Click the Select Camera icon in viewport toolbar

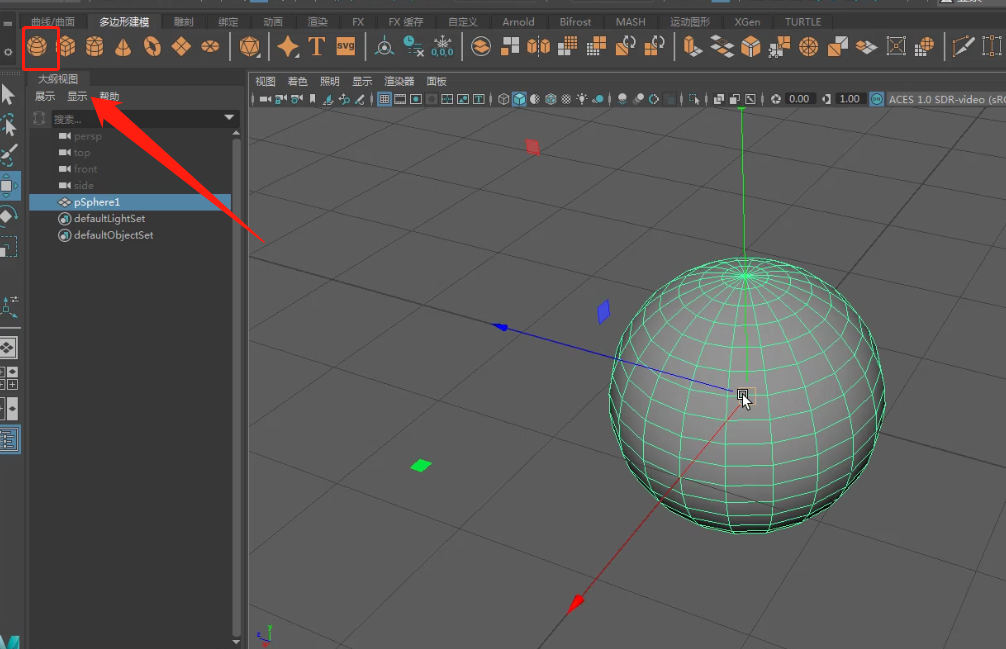pyautogui.click(x=265, y=99)
